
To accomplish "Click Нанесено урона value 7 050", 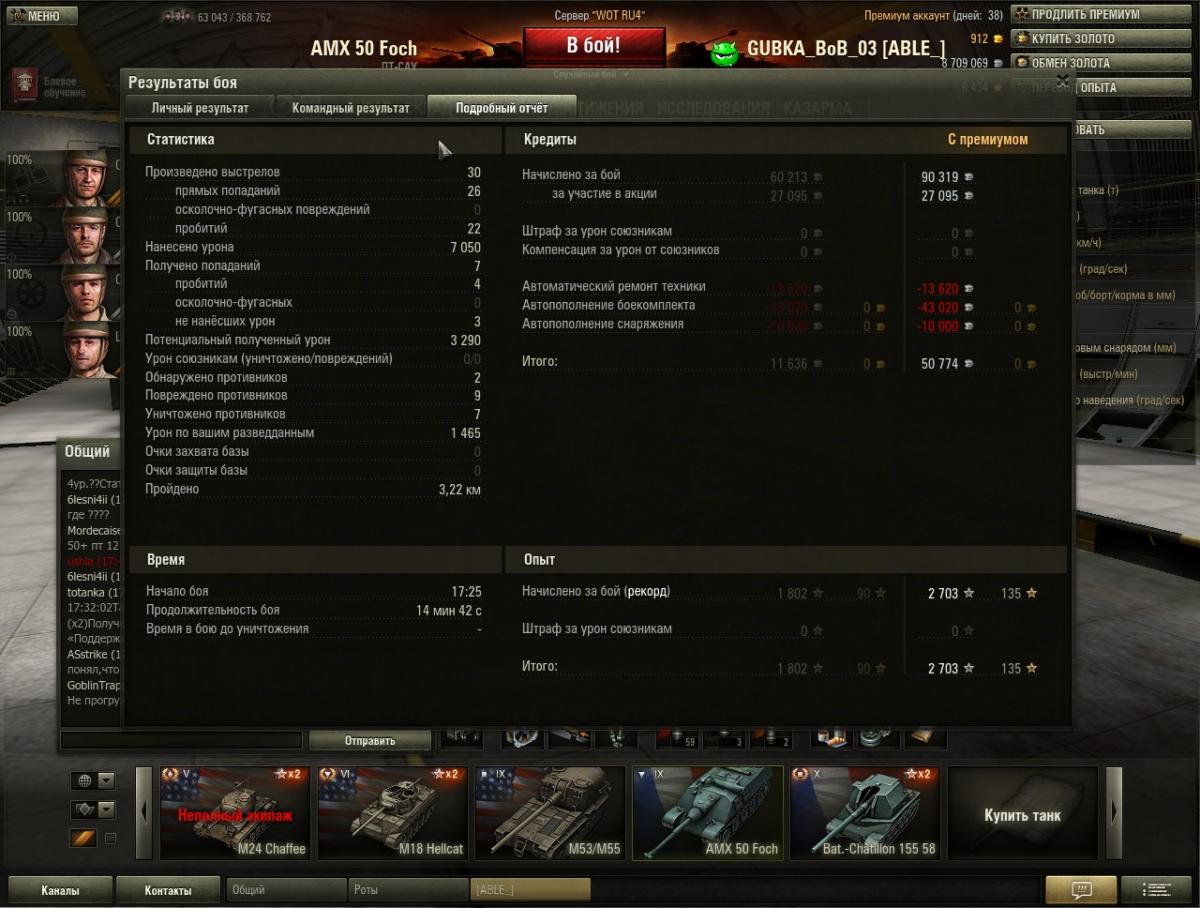I will [x=465, y=247].
